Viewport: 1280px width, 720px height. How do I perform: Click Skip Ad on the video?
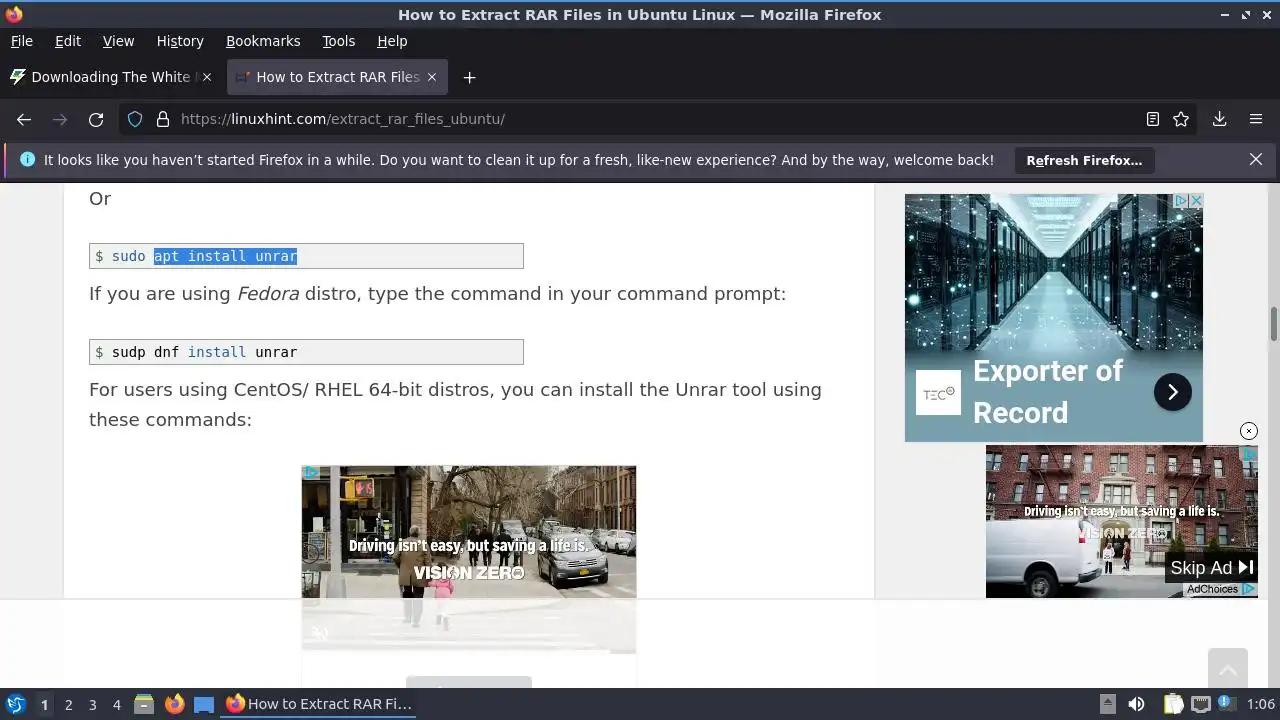(1212, 568)
